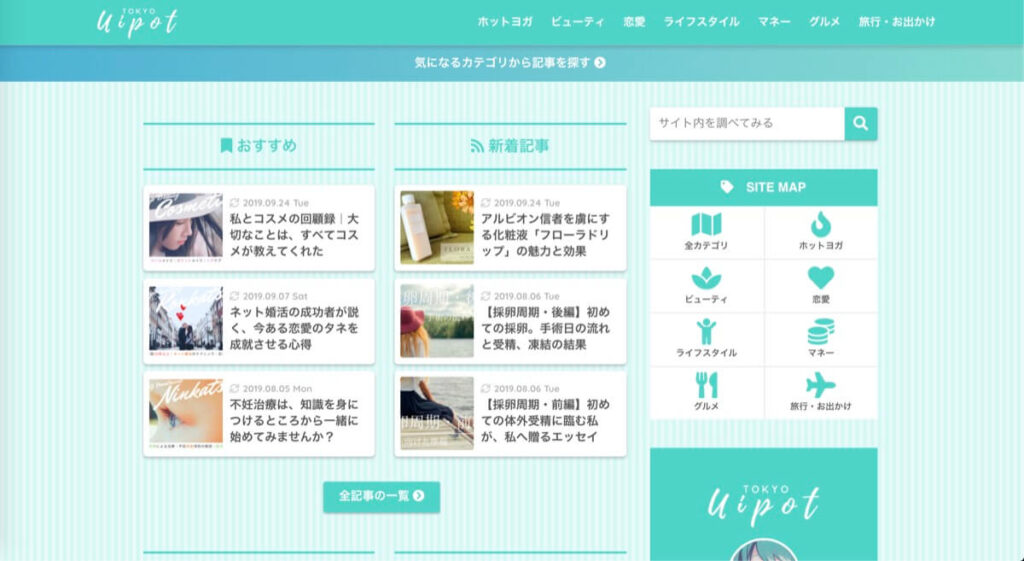Screen dimensions: 1024x561
Task: Select 恋愛 in top navigation
Action: click(x=634, y=22)
